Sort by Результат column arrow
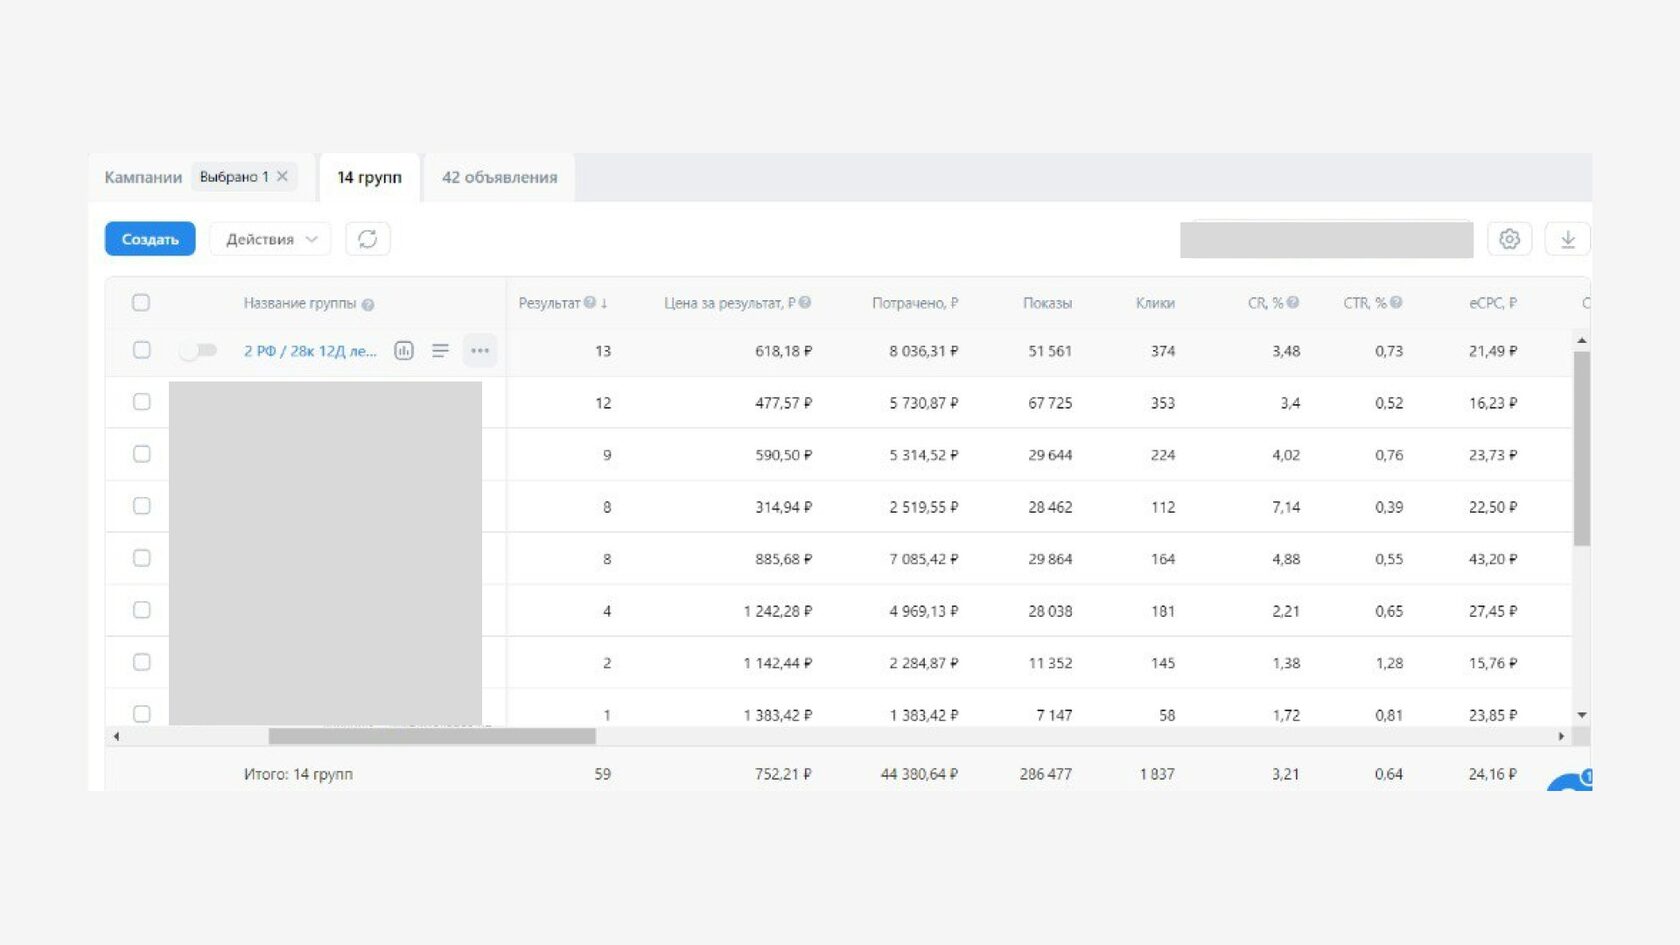1680x945 pixels. (604, 303)
